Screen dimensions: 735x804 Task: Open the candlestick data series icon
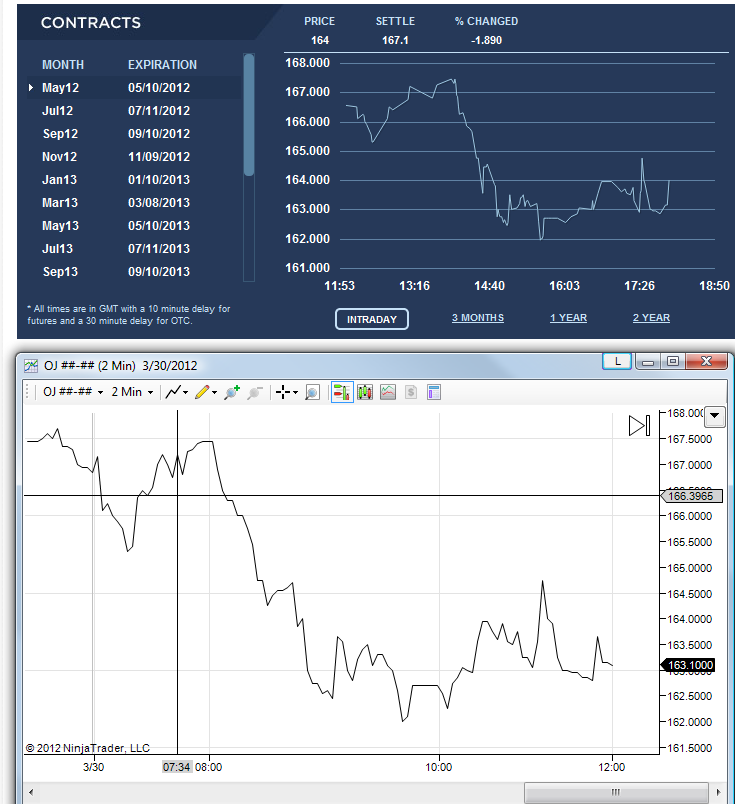coord(365,392)
